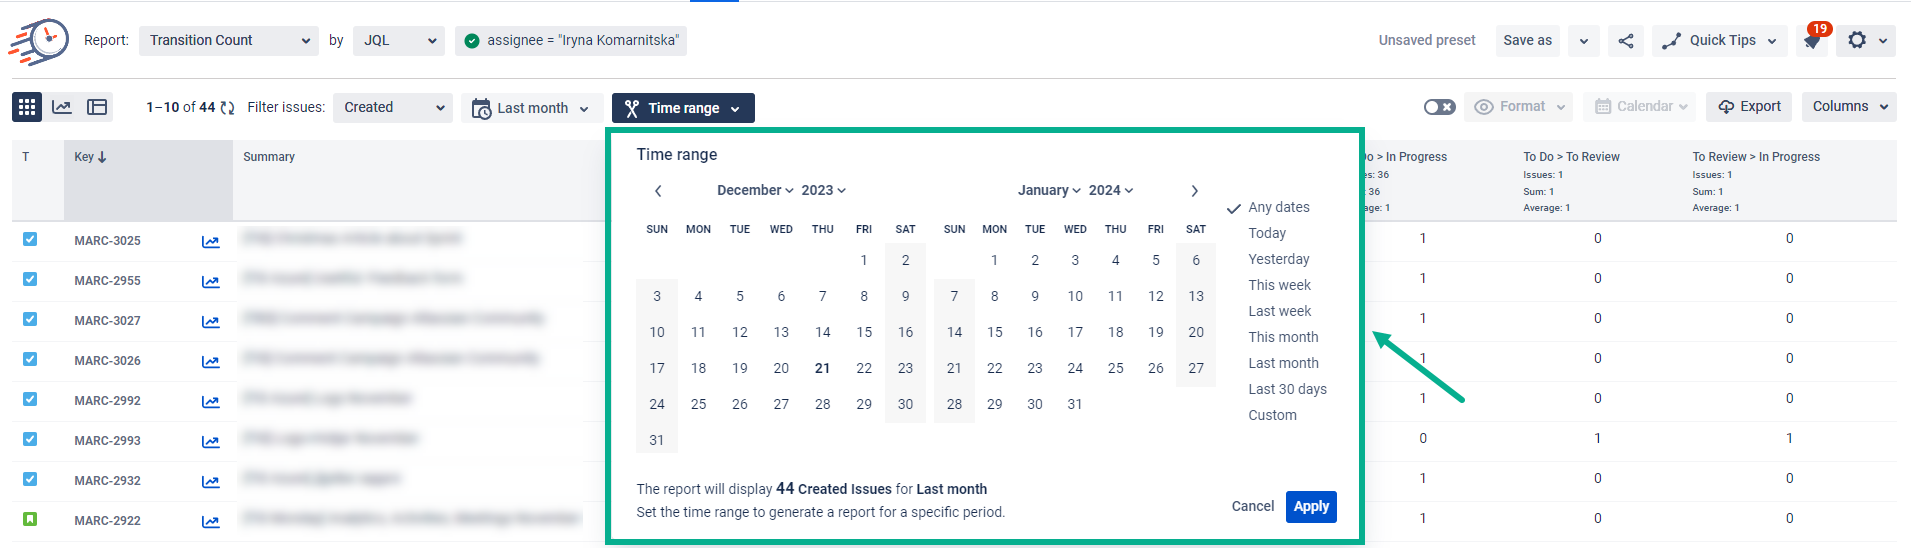This screenshot has height=548, width=1911.
Task: Click the refresh issues count icon
Action: [228, 108]
